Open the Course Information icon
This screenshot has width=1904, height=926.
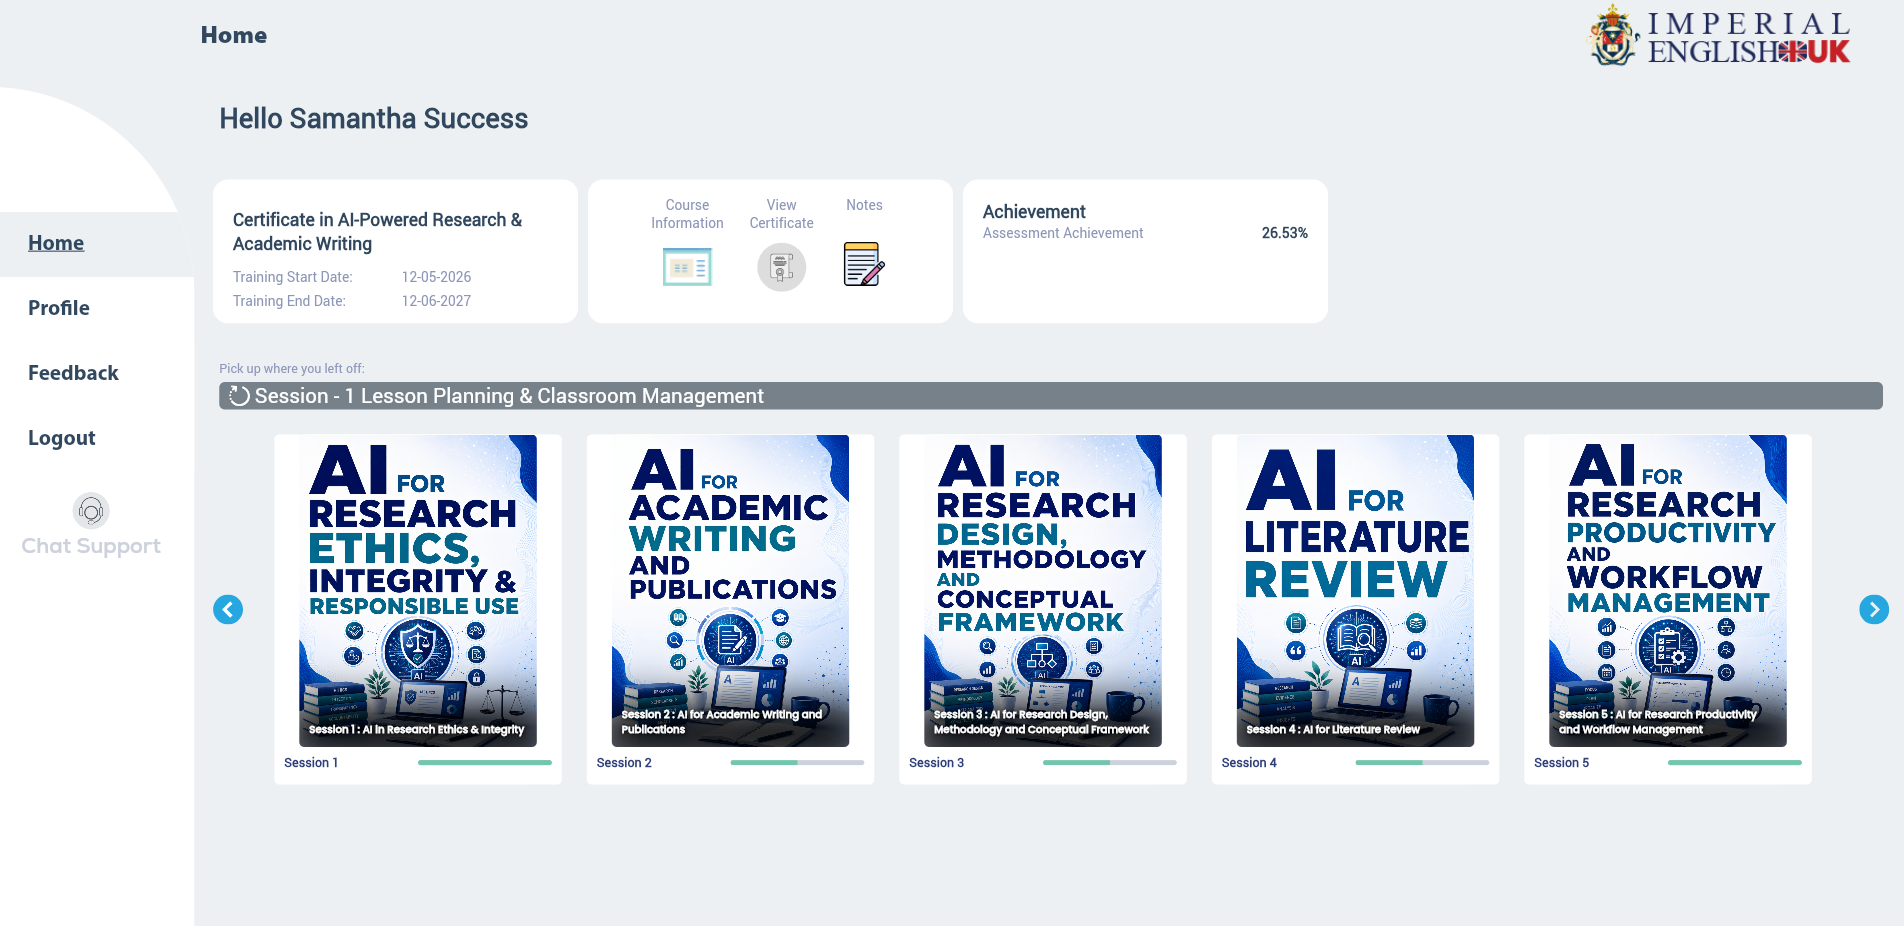(687, 267)
